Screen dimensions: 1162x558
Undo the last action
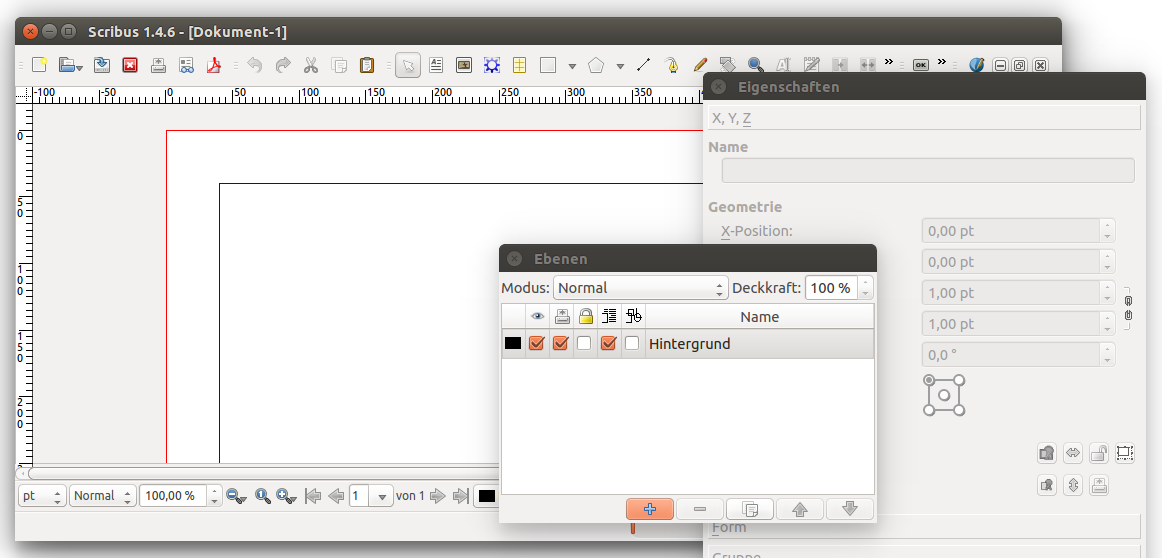pyautogui.click(x=254, y=65)
